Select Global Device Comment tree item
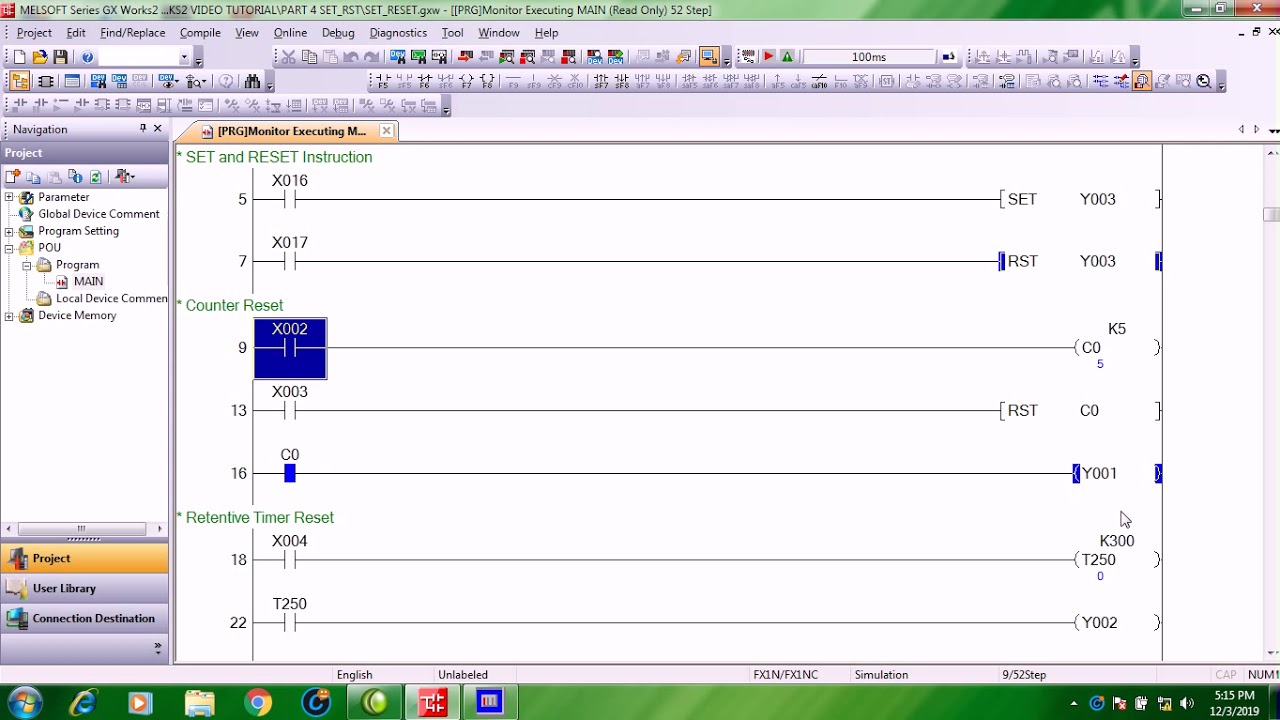Screen dimensions: 1280x720 click(98, 214)
